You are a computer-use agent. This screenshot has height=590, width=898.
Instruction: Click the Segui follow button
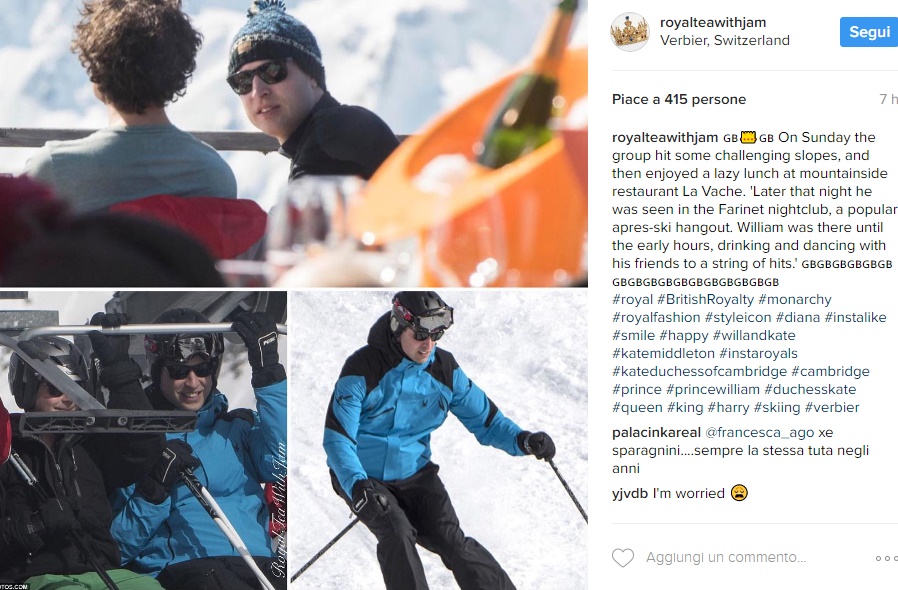coord(869,32)
